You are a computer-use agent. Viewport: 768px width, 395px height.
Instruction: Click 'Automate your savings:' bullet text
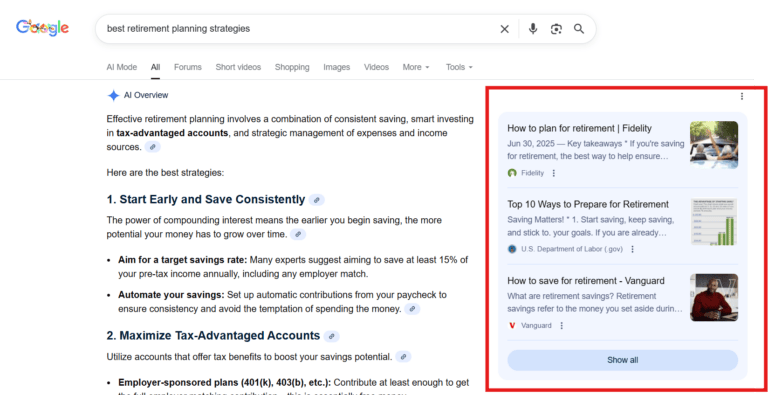(171, 295)
